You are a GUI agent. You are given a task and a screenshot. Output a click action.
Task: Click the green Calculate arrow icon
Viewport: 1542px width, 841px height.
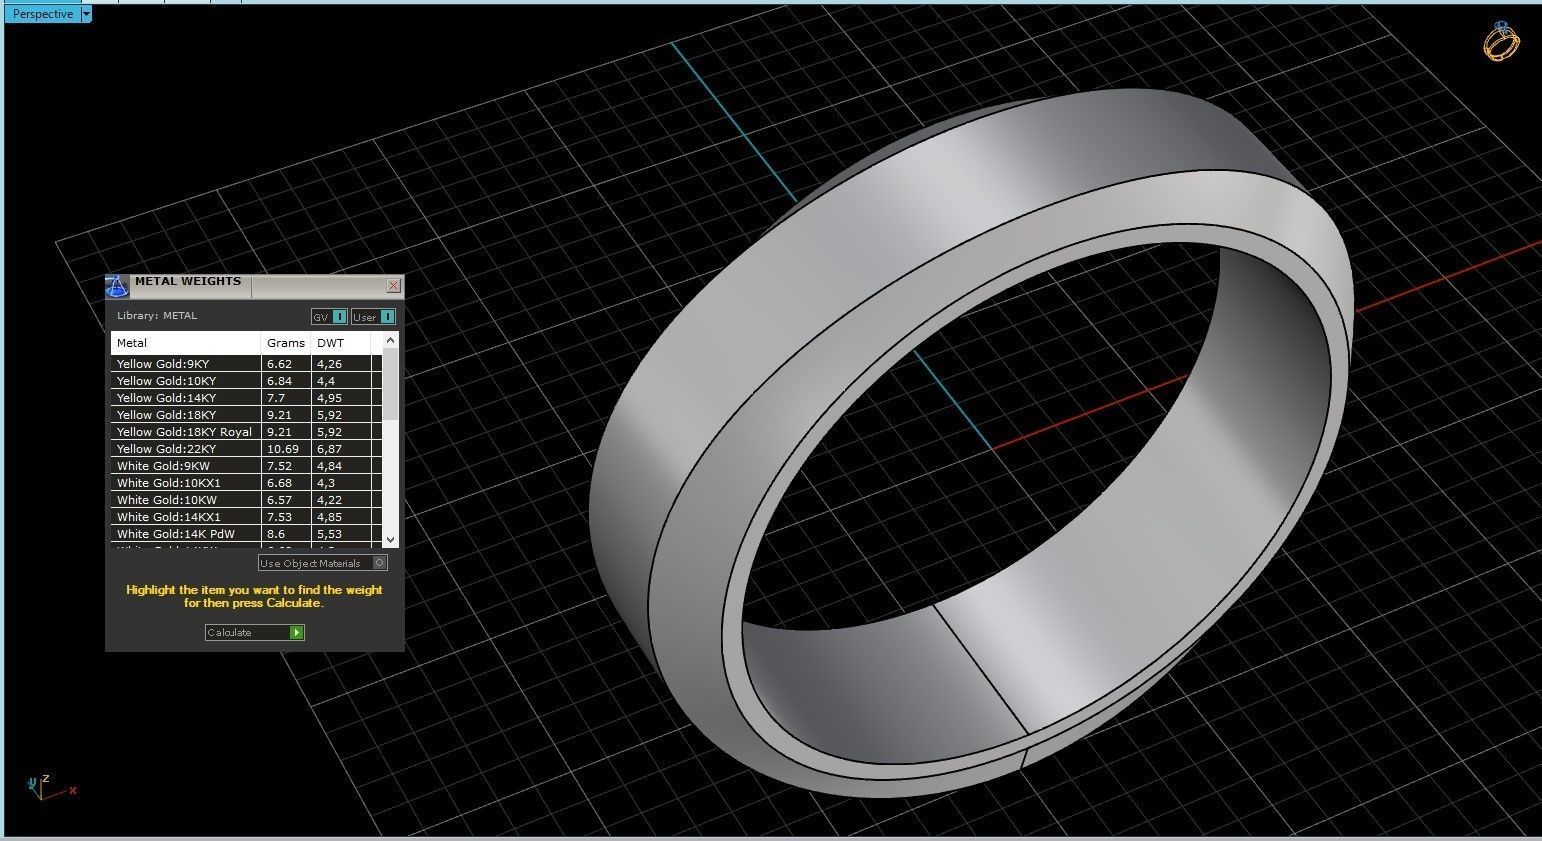pyautogui.click(x=296, y=632)
